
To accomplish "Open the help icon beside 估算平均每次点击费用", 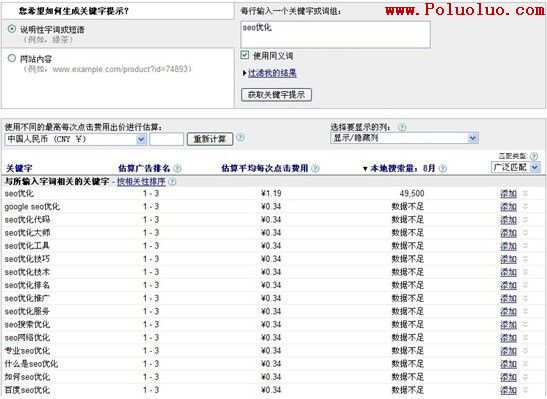I will (315, 168).
